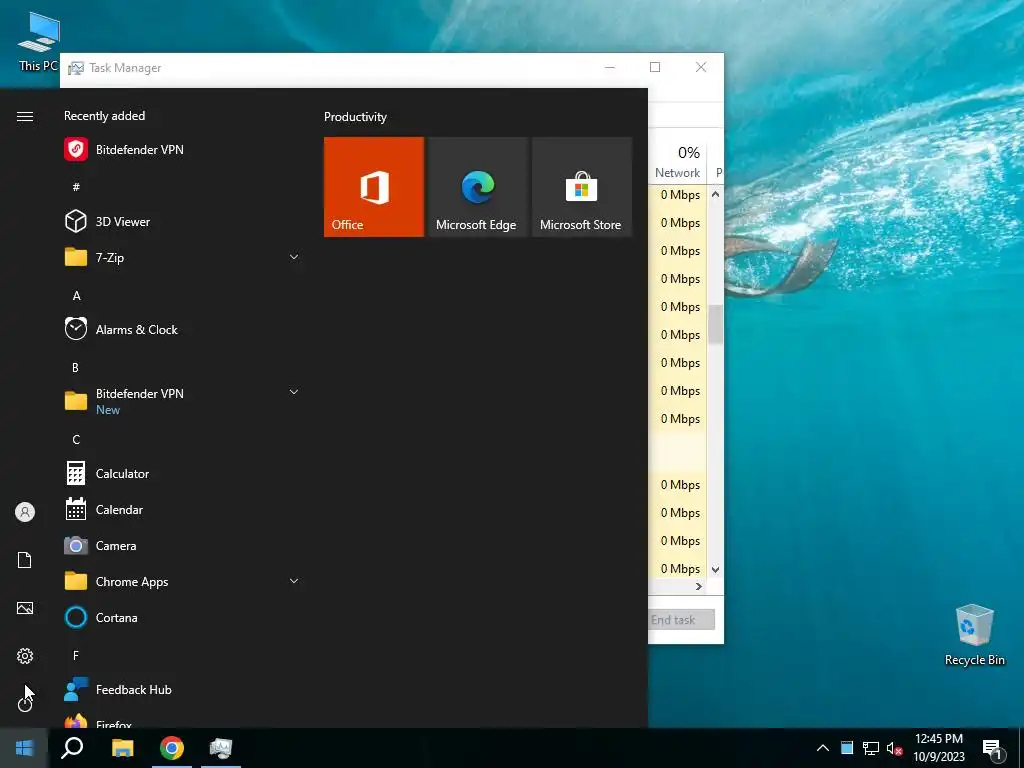Jump to letter index '#'
This screenshot has height=768, width=1024.
point(76,187)
